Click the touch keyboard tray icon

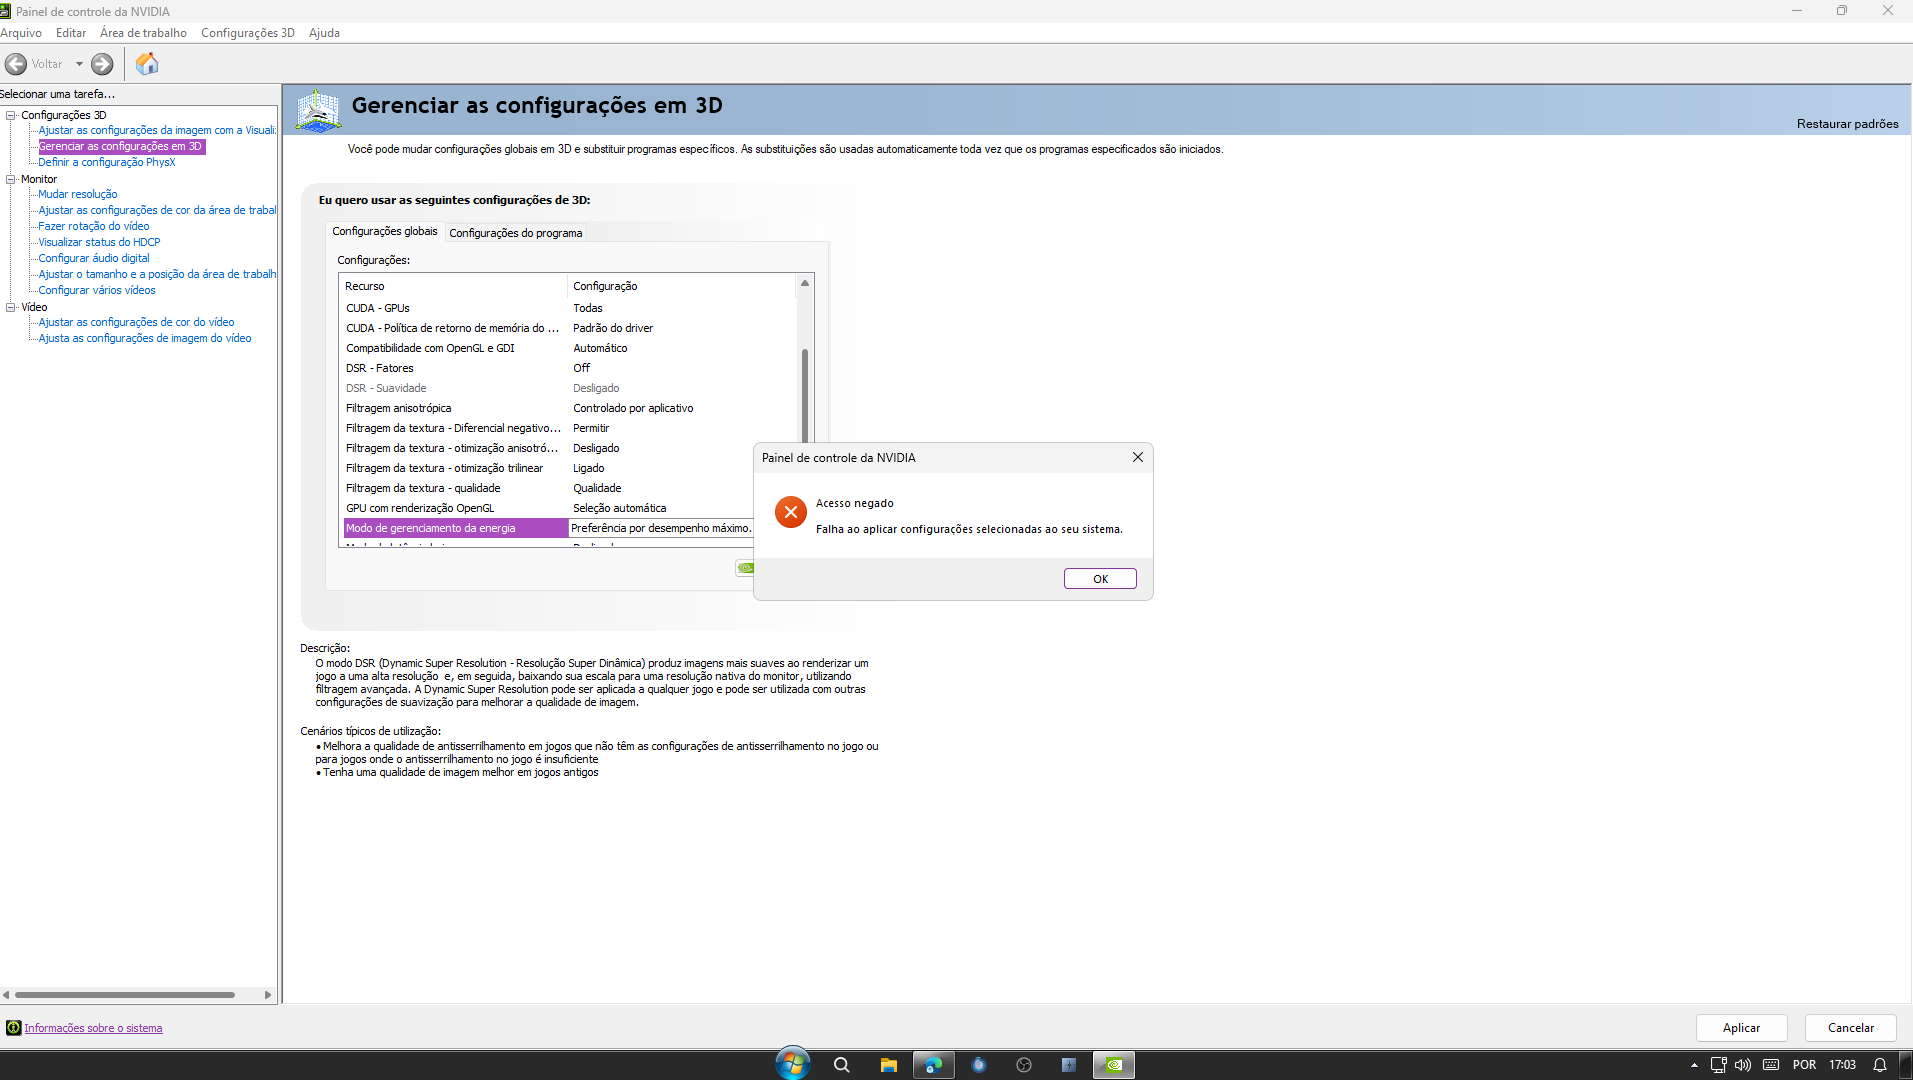point(1771,1065)
